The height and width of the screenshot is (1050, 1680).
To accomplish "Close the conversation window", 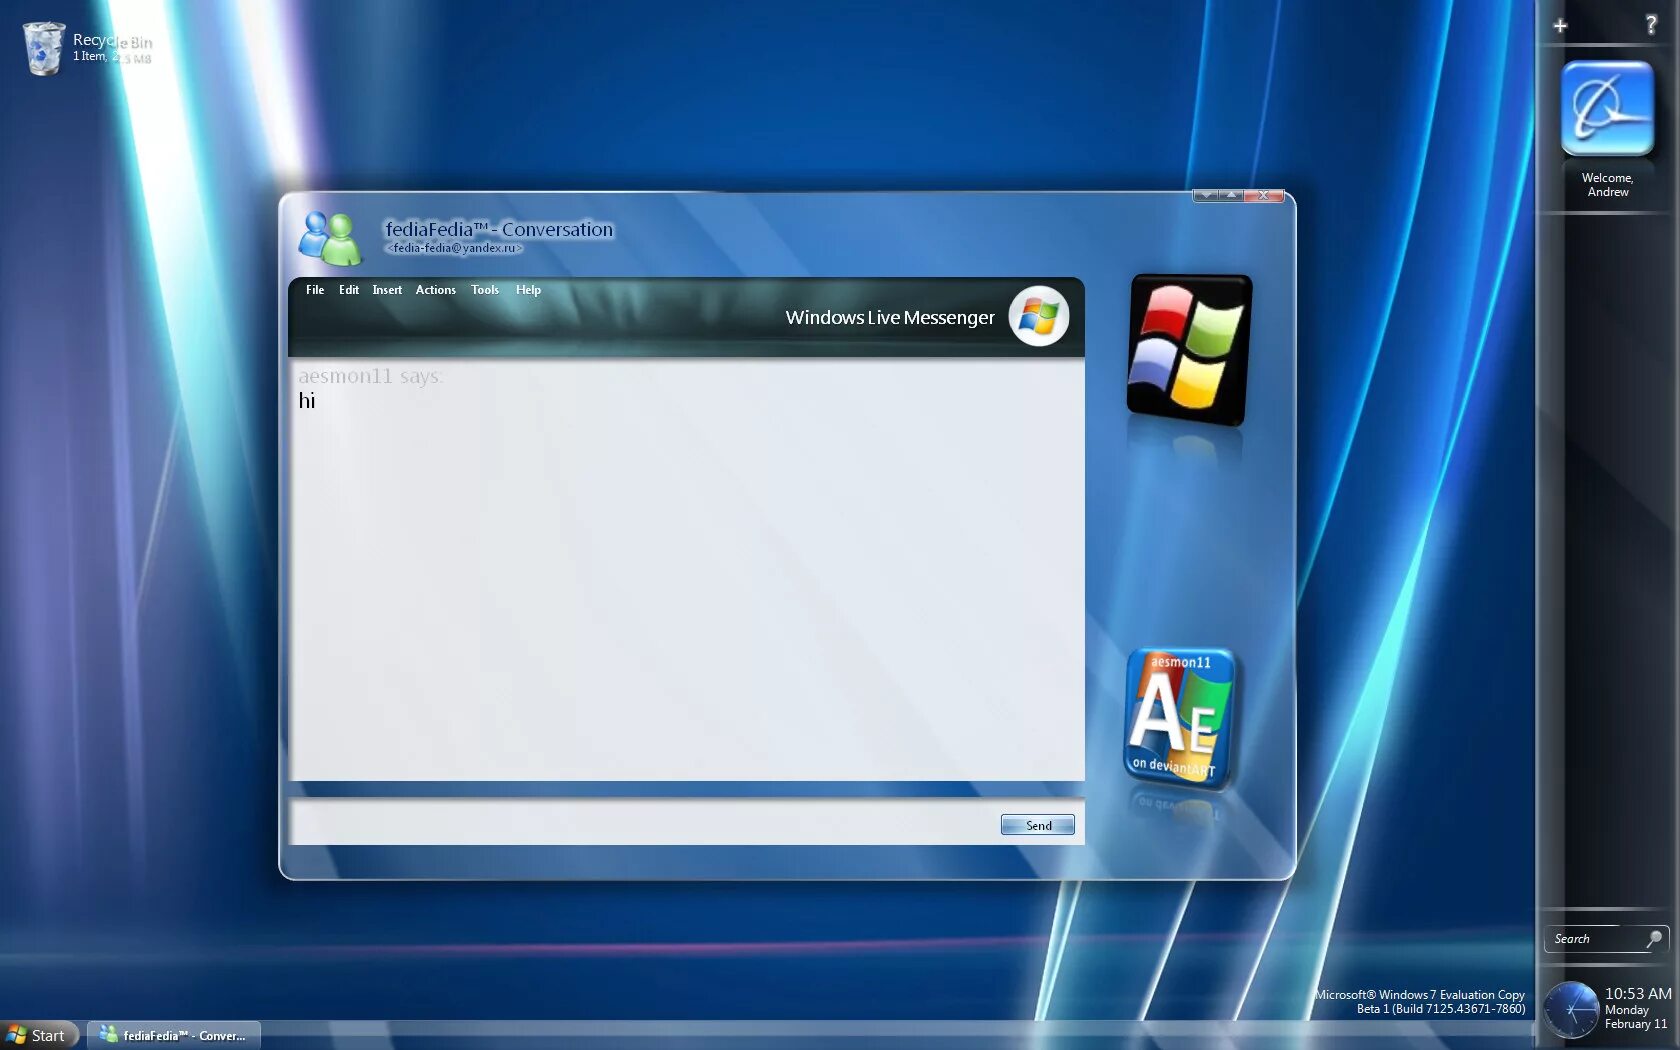I will coord(1264,195).
